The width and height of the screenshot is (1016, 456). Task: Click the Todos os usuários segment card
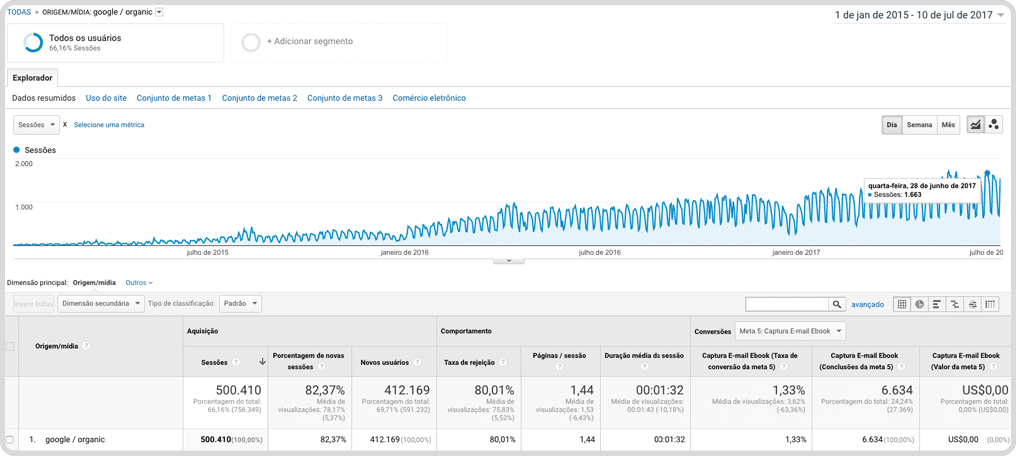pos(115,43)
